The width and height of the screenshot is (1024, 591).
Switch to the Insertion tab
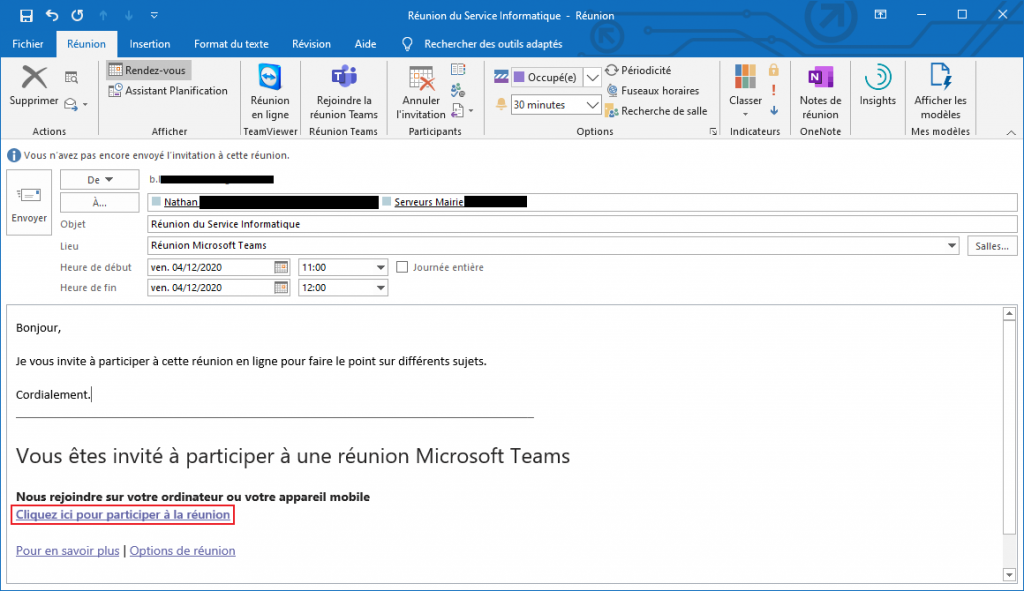(x=150, y=44)
